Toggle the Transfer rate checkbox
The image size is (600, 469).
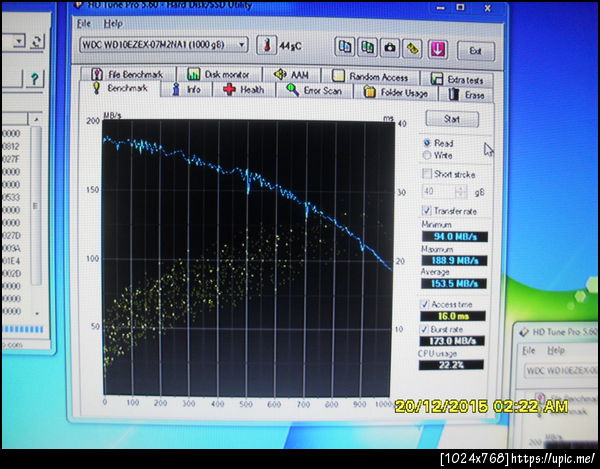[x=426, y=210]
